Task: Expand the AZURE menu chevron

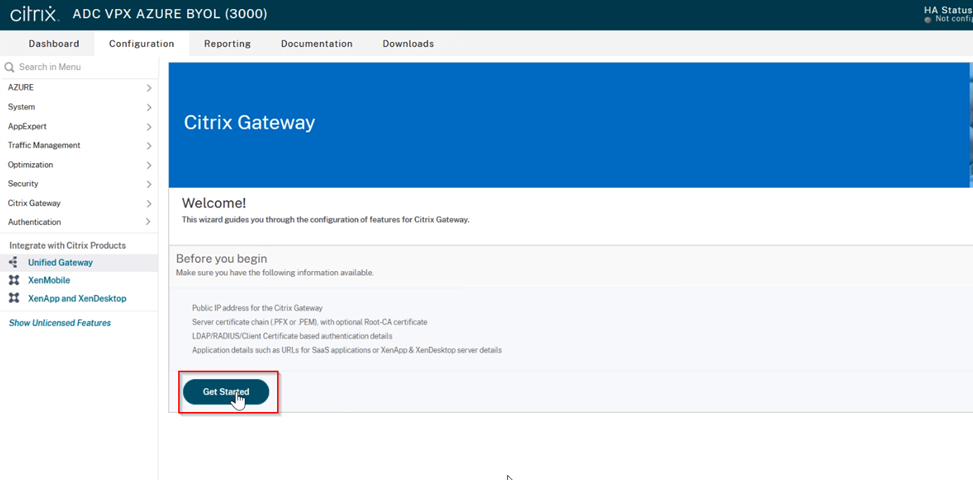Action: pos(149,88)
